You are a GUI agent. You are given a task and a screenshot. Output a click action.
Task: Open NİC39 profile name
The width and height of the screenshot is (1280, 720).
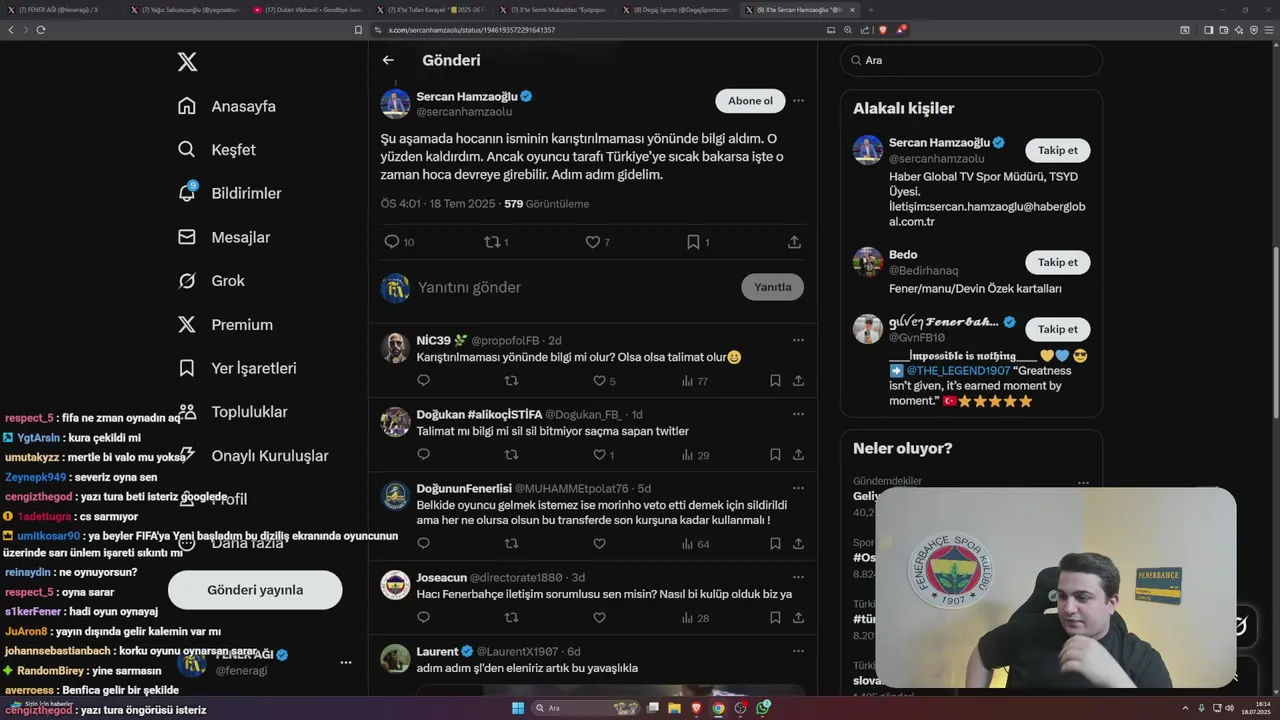pos(434,341)
